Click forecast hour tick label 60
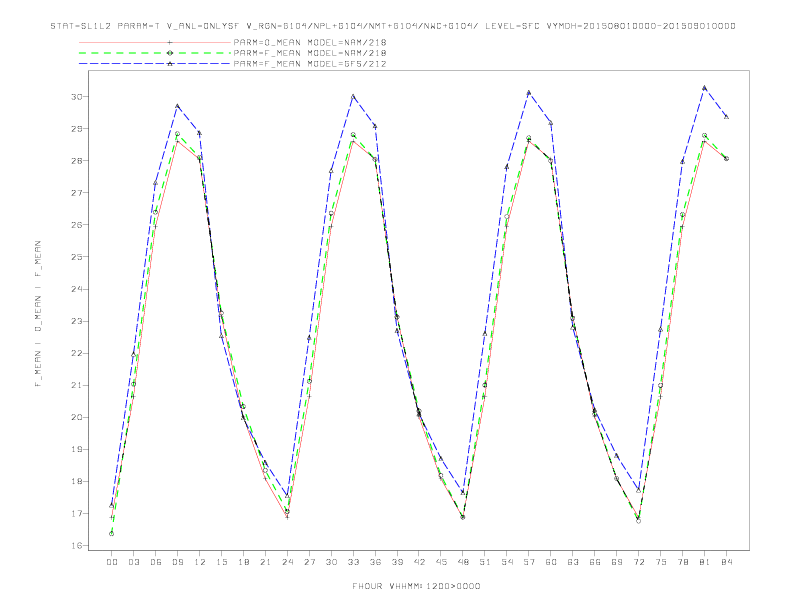 (x=551, y=562)
